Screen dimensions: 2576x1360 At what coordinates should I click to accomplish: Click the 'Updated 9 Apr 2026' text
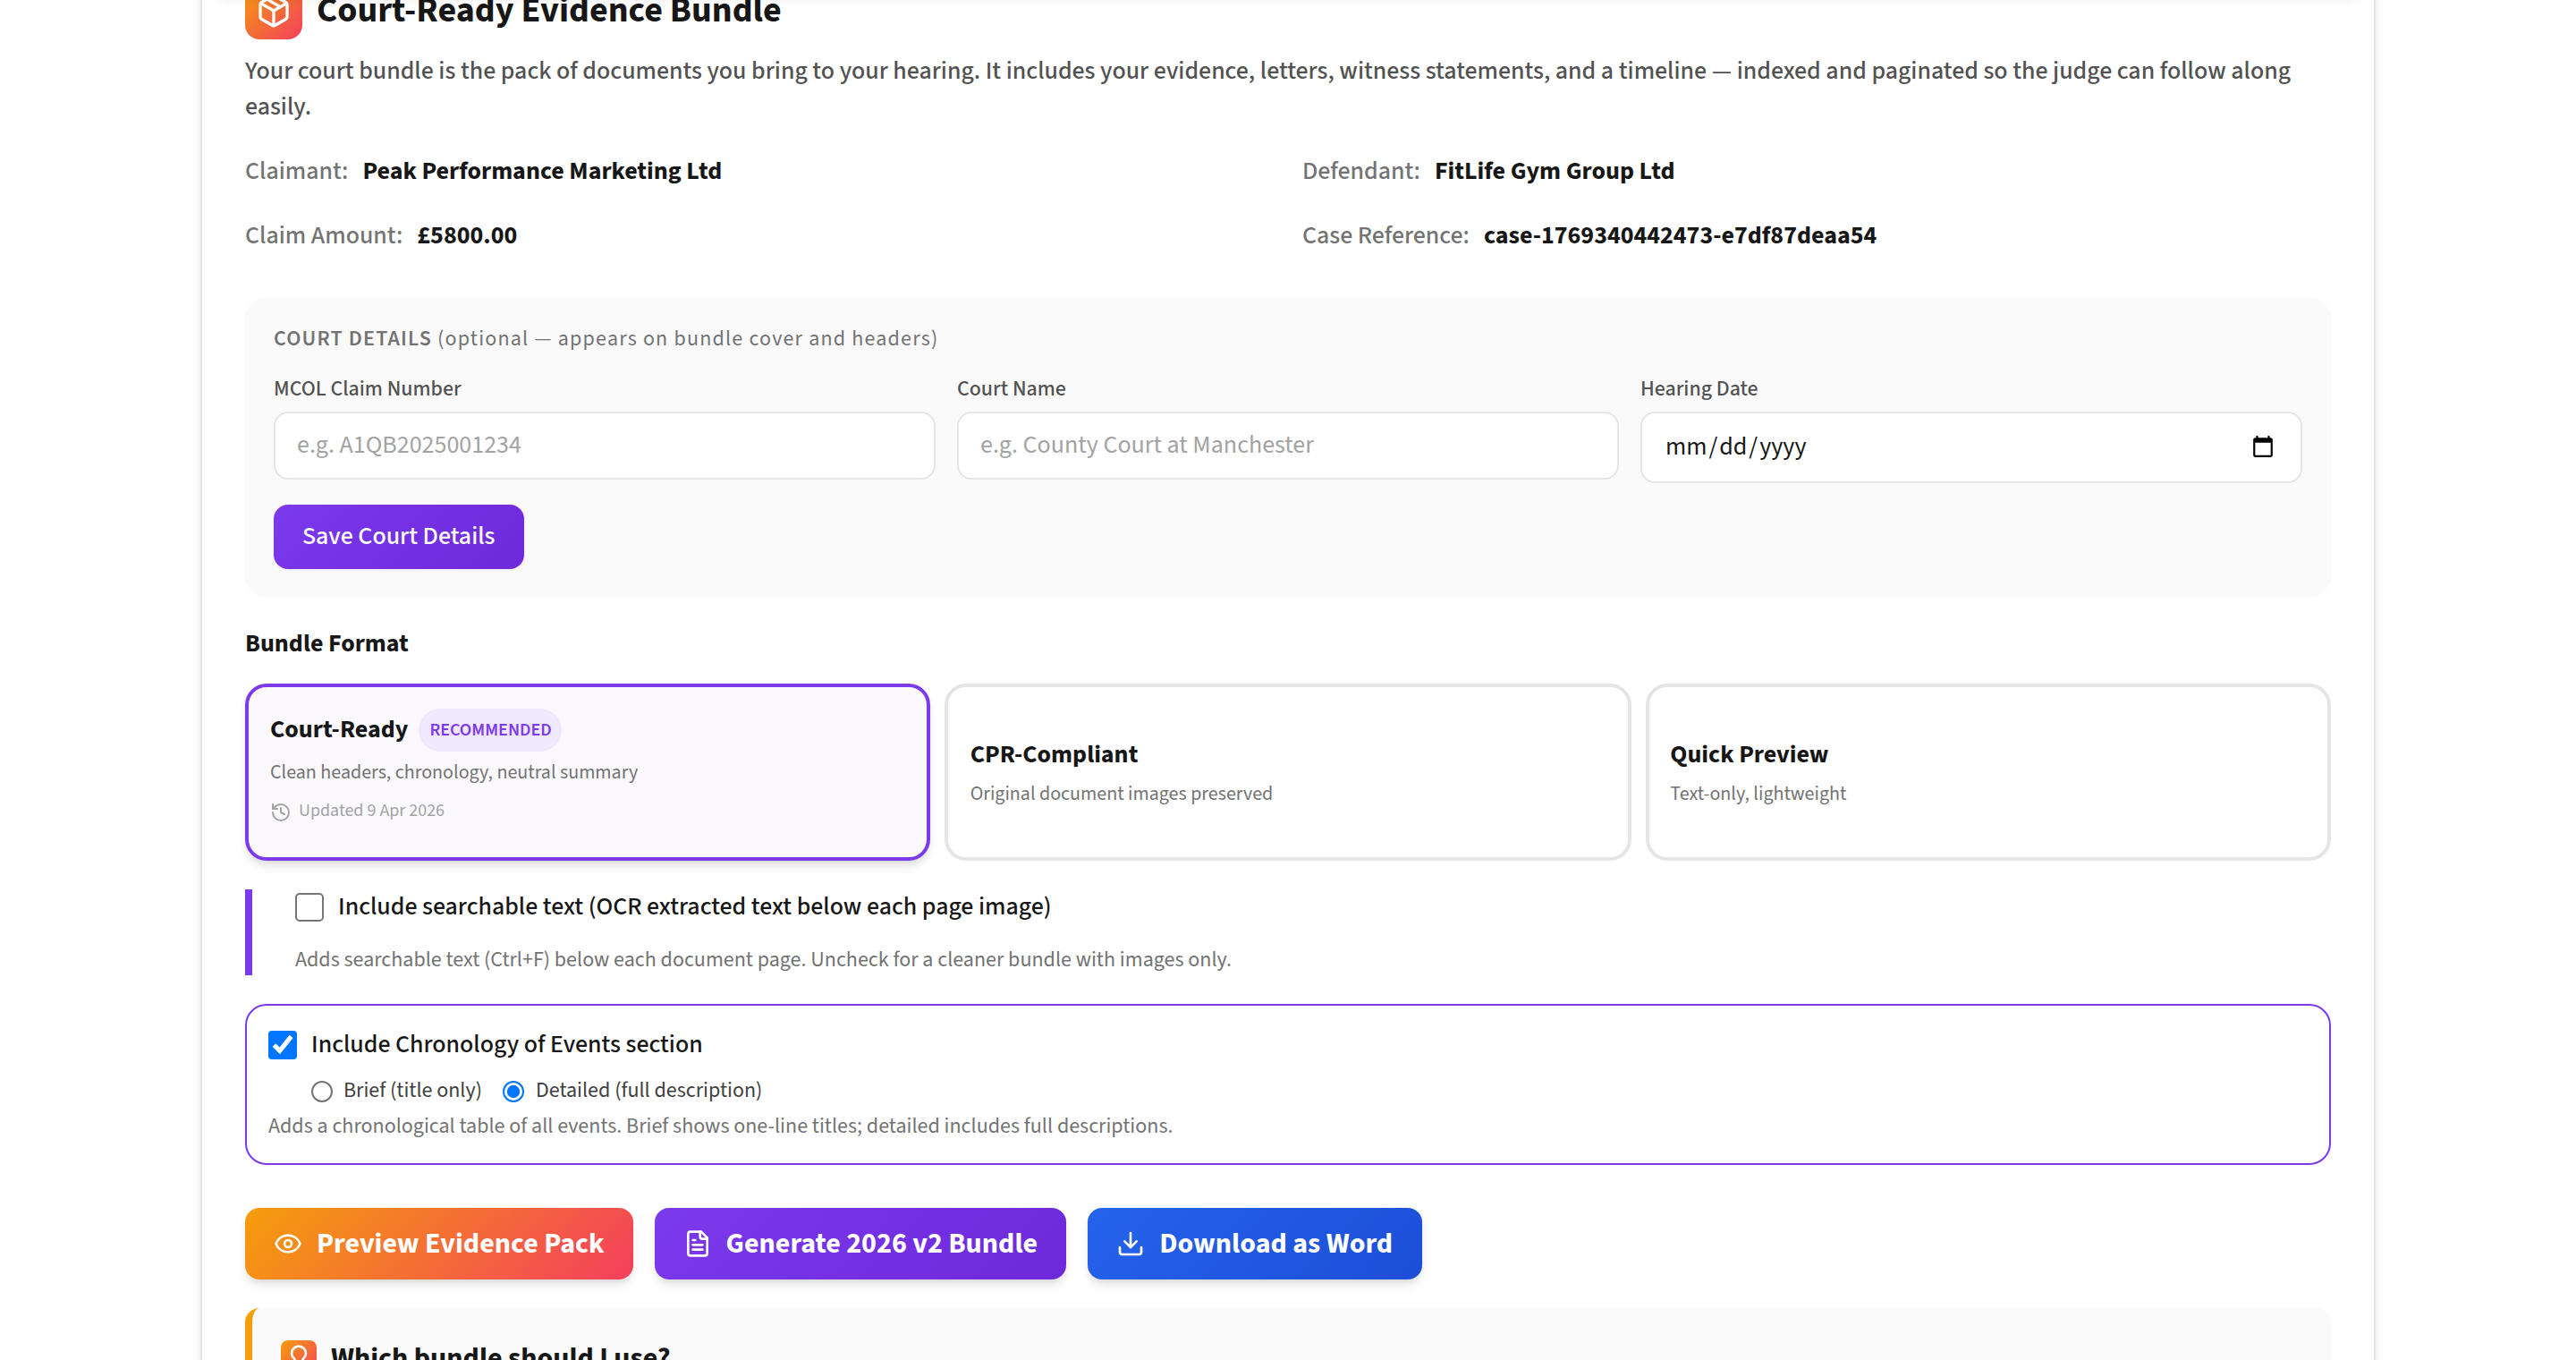(x=371, y=811)
